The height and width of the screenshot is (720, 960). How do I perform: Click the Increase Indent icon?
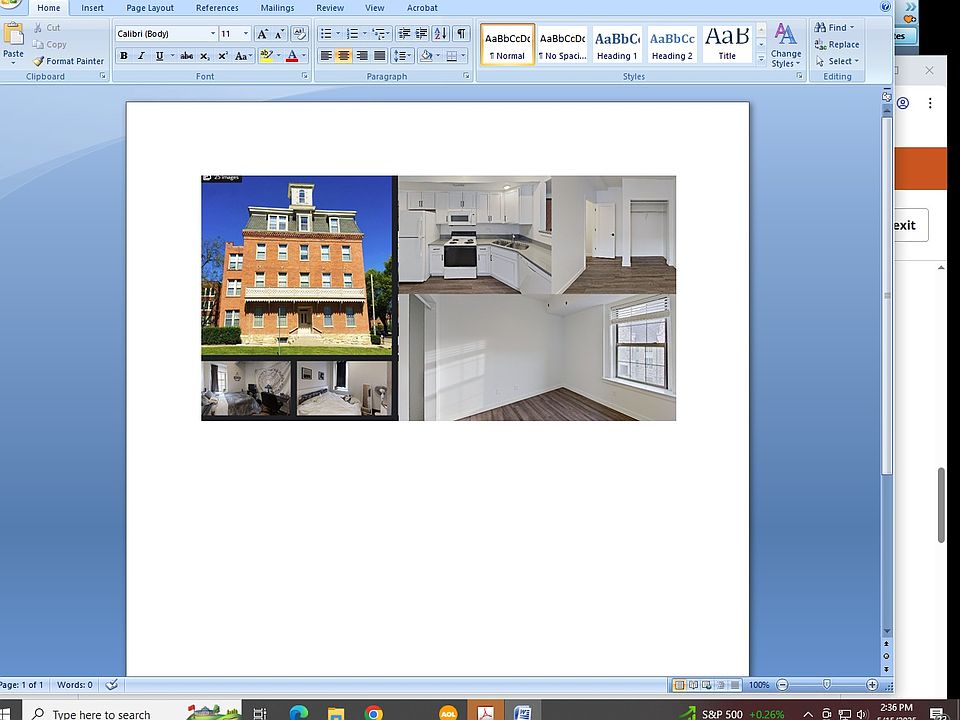pos(421,34)
